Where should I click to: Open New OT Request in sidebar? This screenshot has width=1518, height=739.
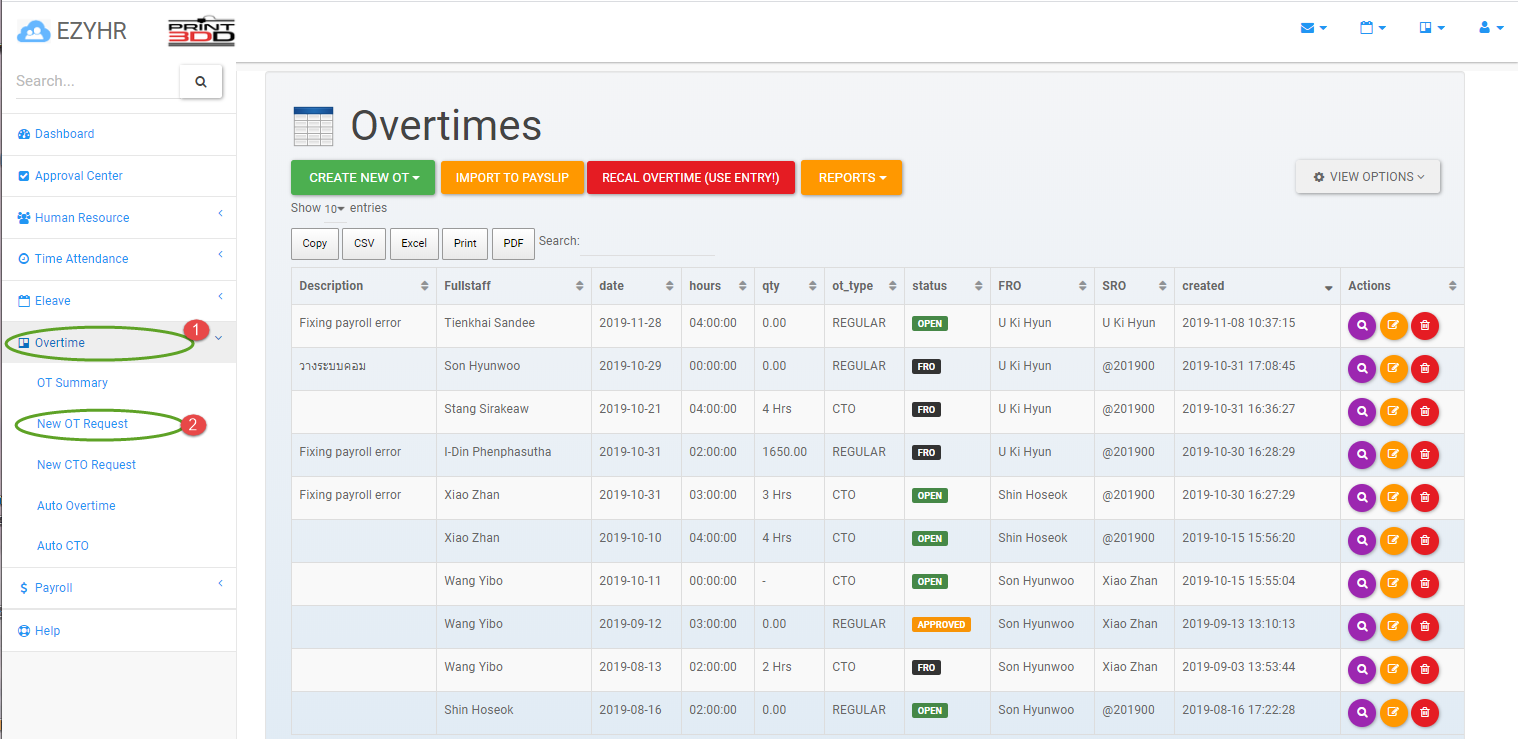82,424
